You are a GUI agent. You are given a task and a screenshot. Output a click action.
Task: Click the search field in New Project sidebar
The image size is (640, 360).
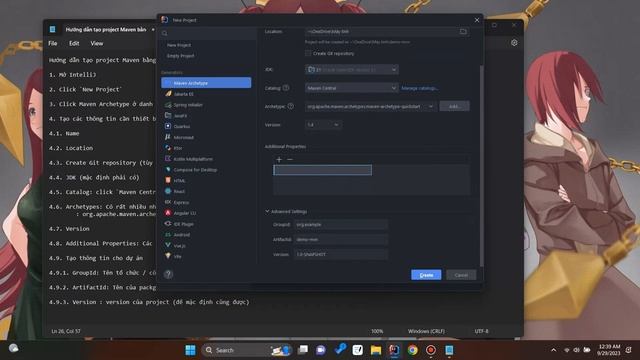point(208,33)
